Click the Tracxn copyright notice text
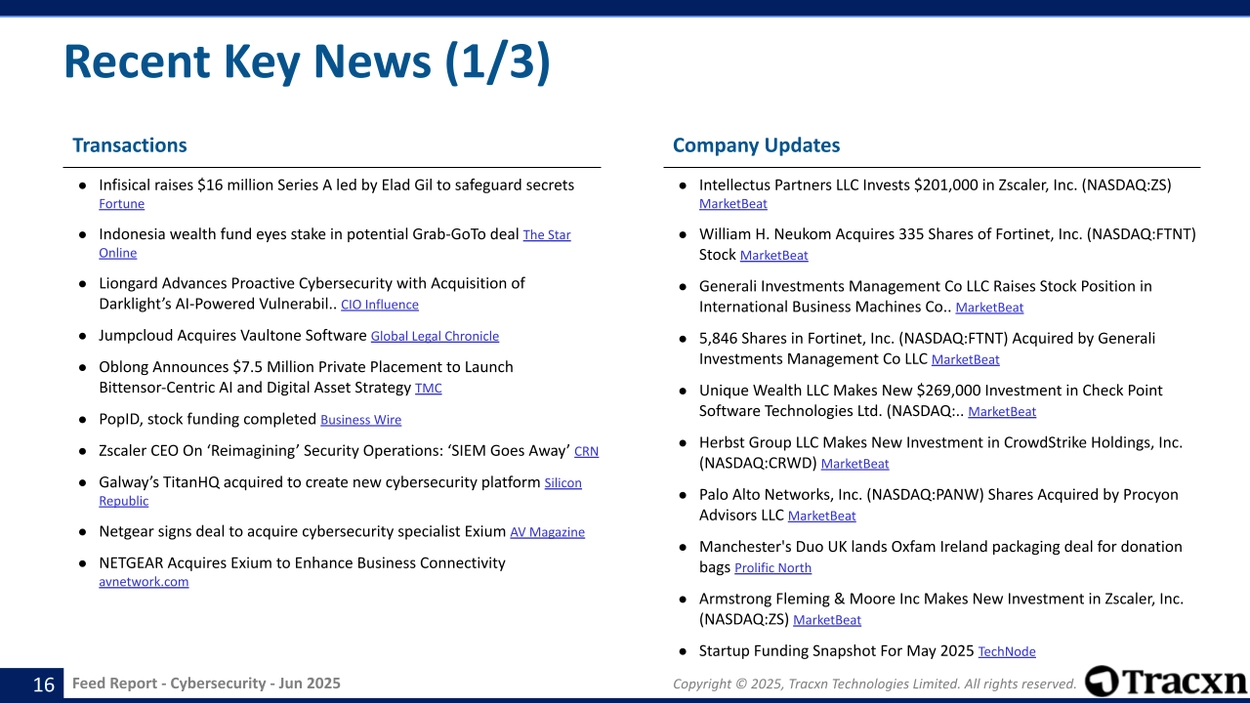 (874, 684)
